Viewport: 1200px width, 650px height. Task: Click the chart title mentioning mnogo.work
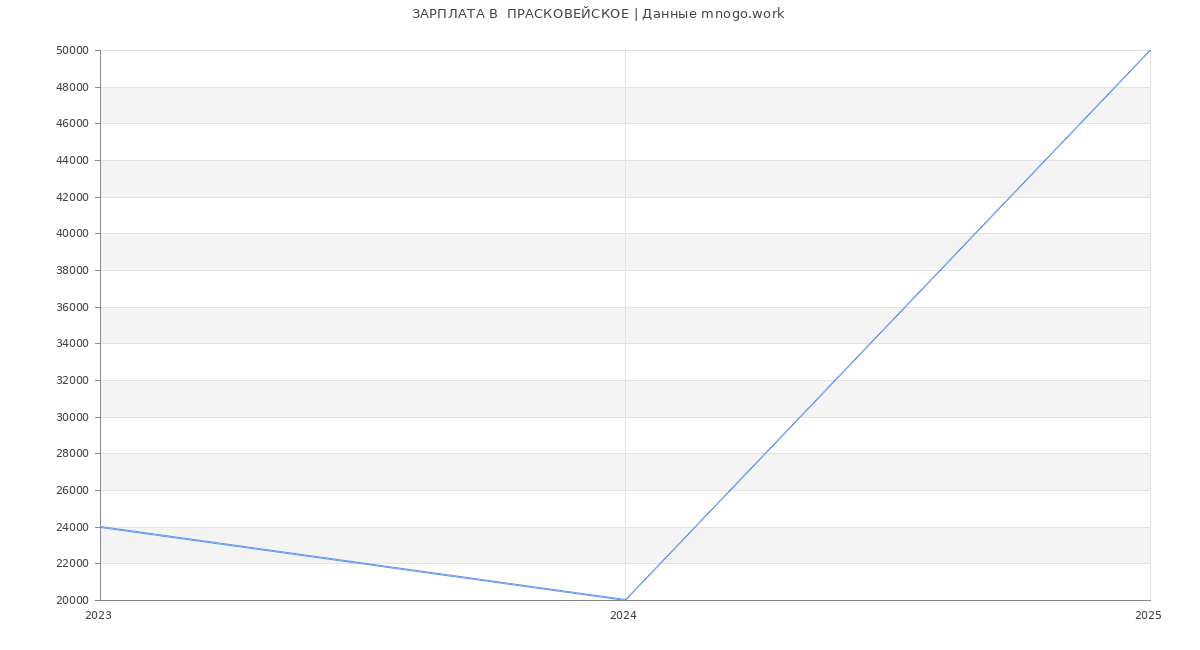598,14
